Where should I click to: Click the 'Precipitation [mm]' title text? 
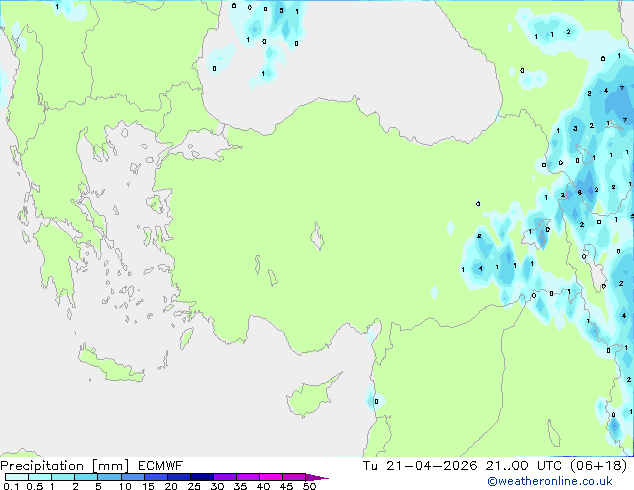[x=64, y=466]
